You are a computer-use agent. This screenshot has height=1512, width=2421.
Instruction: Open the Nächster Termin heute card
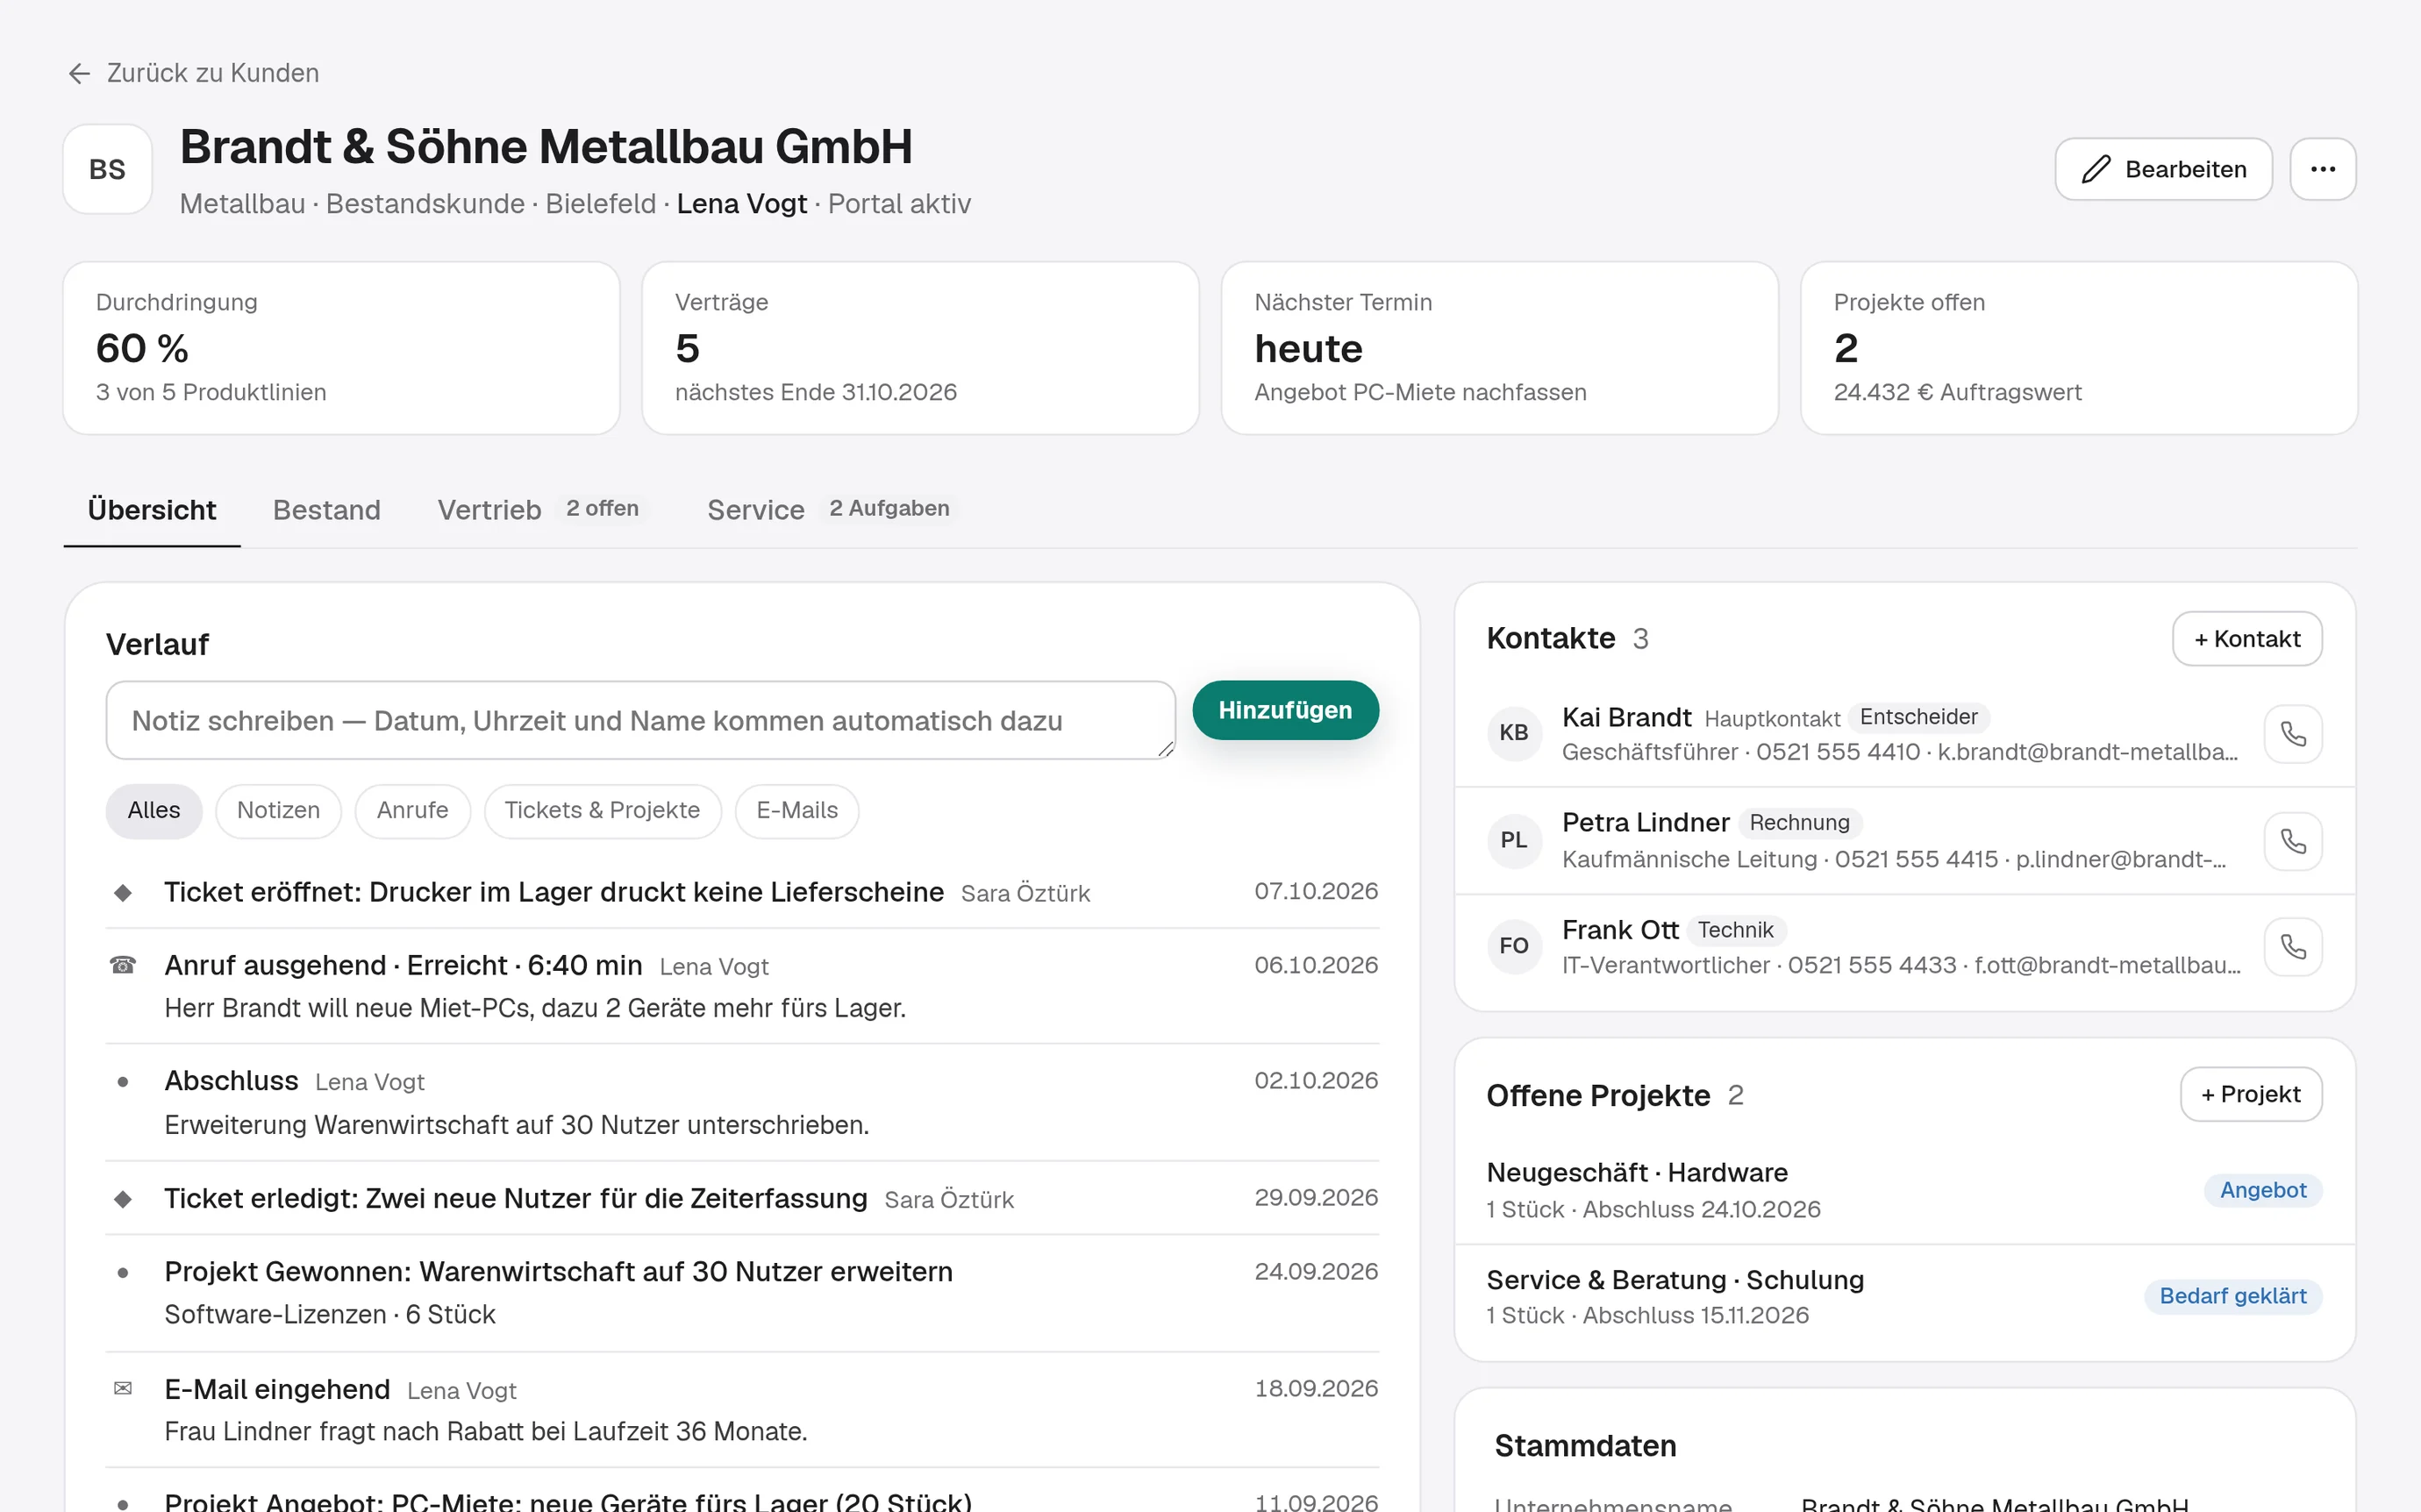1499,348
